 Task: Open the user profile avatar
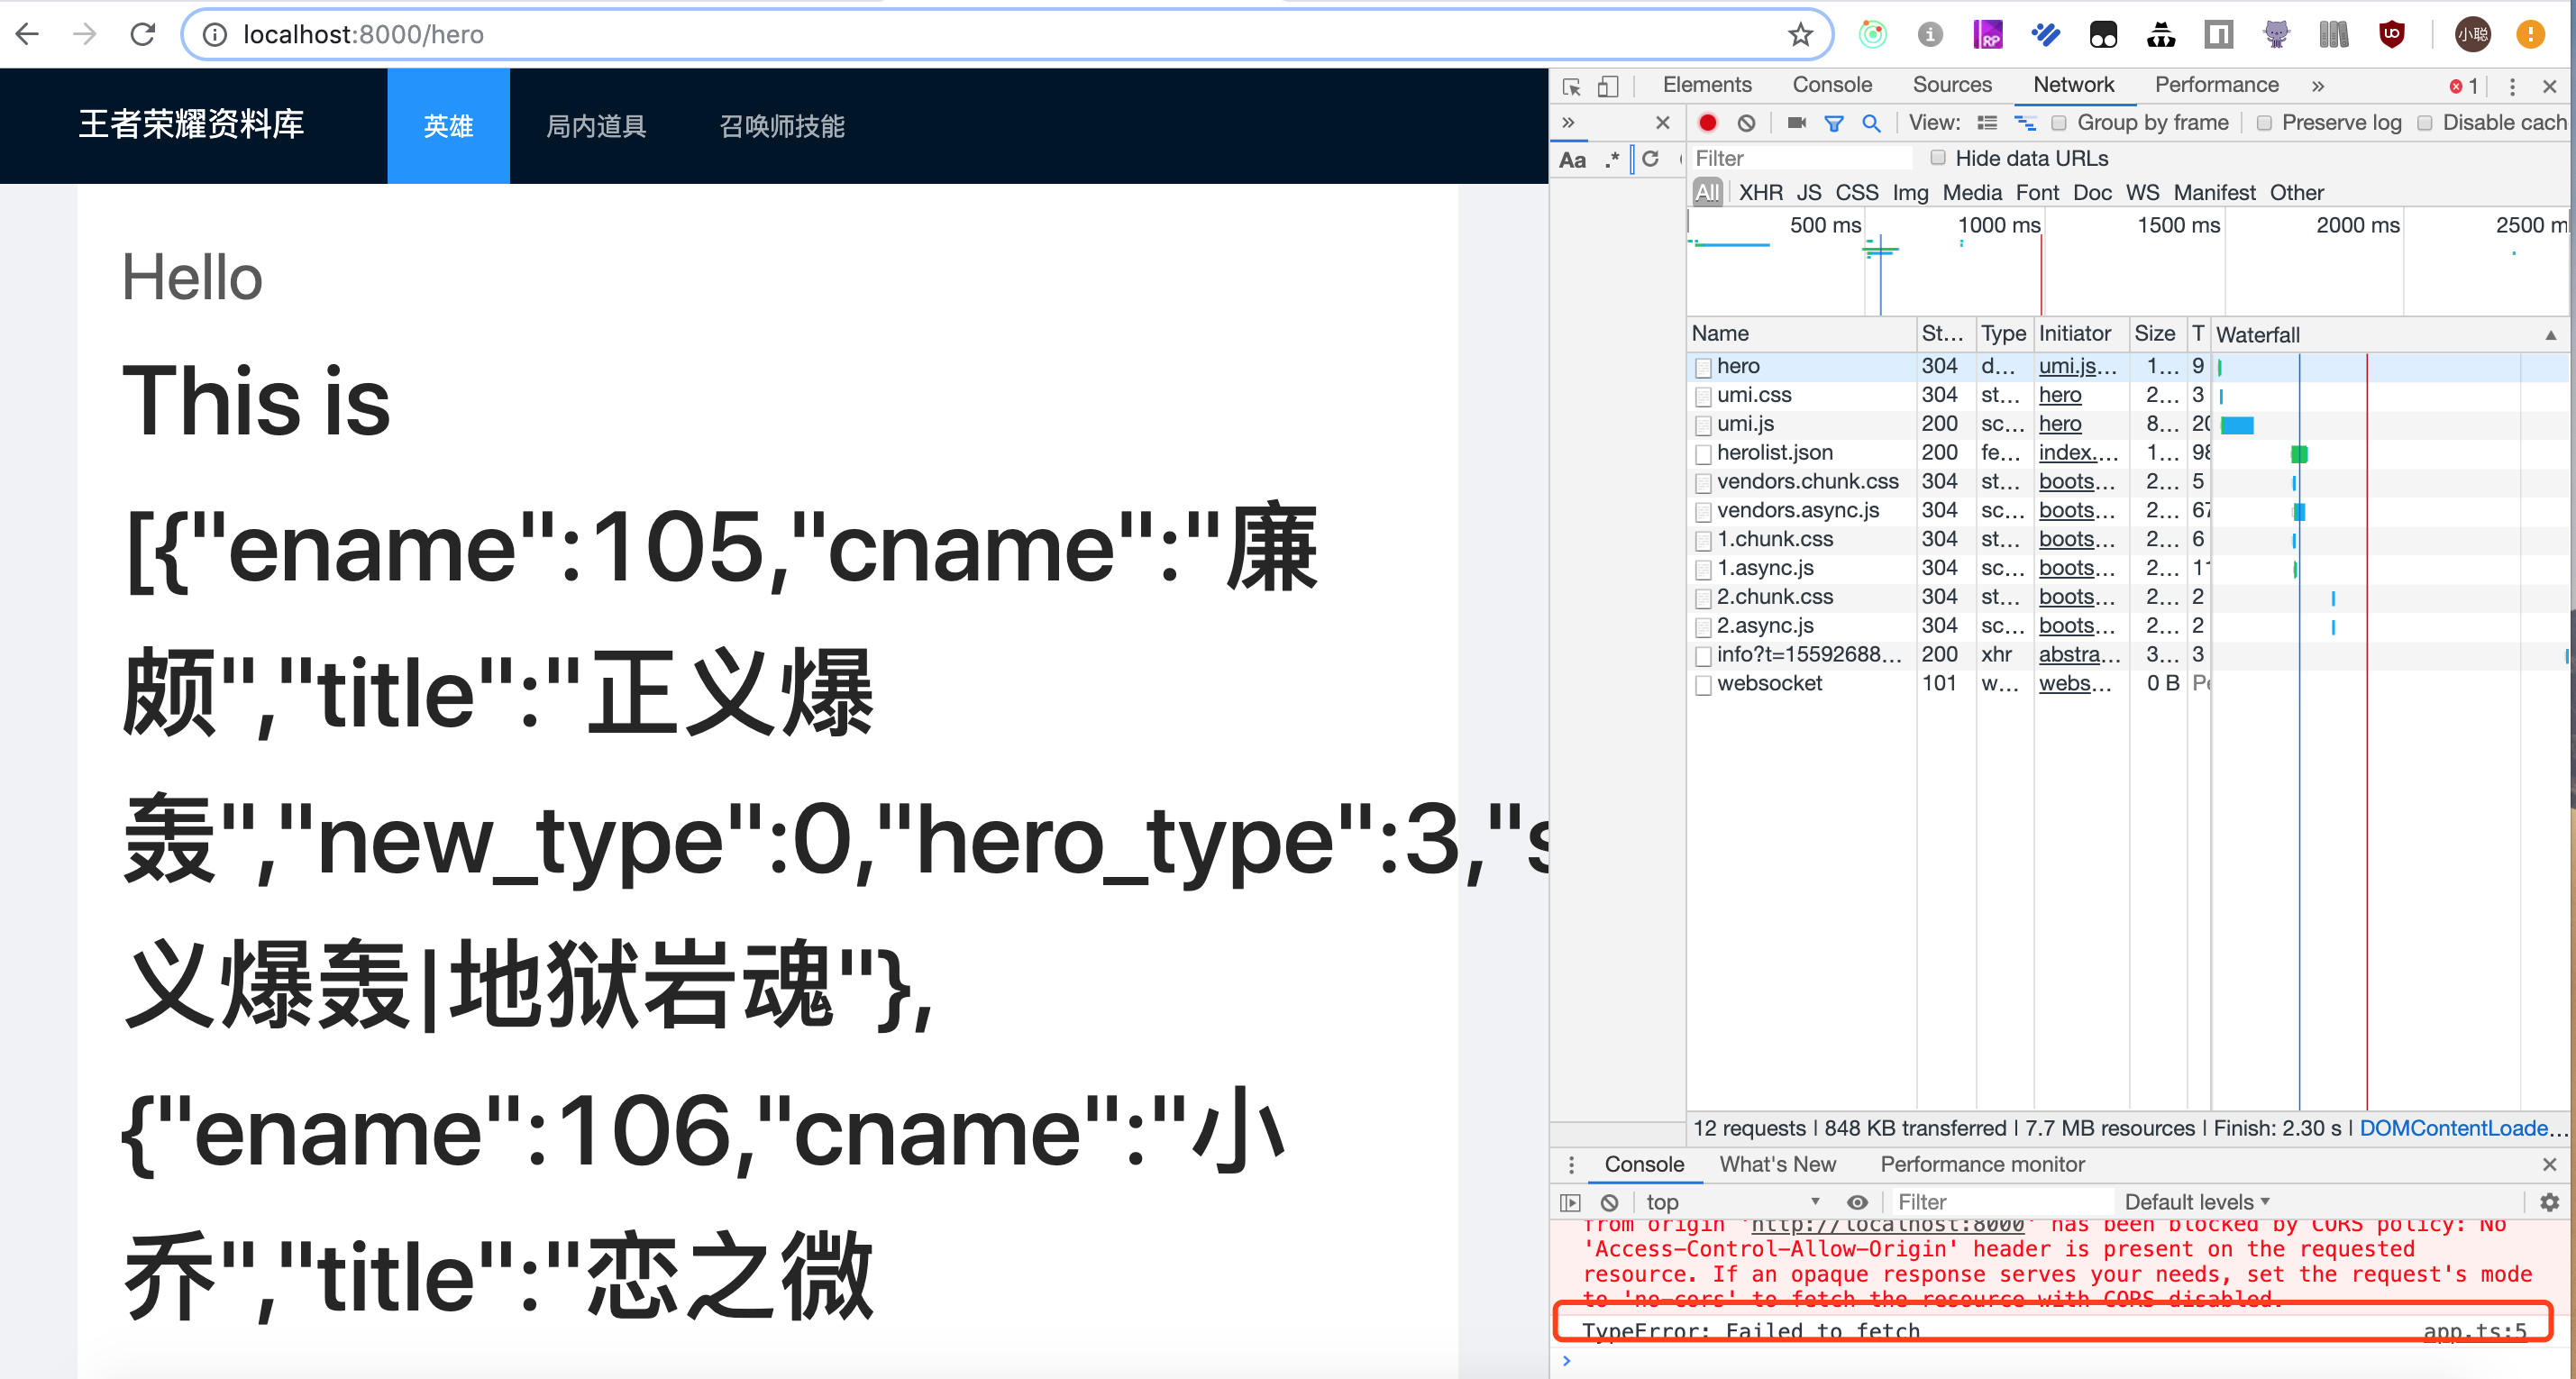click(2472, 34)
